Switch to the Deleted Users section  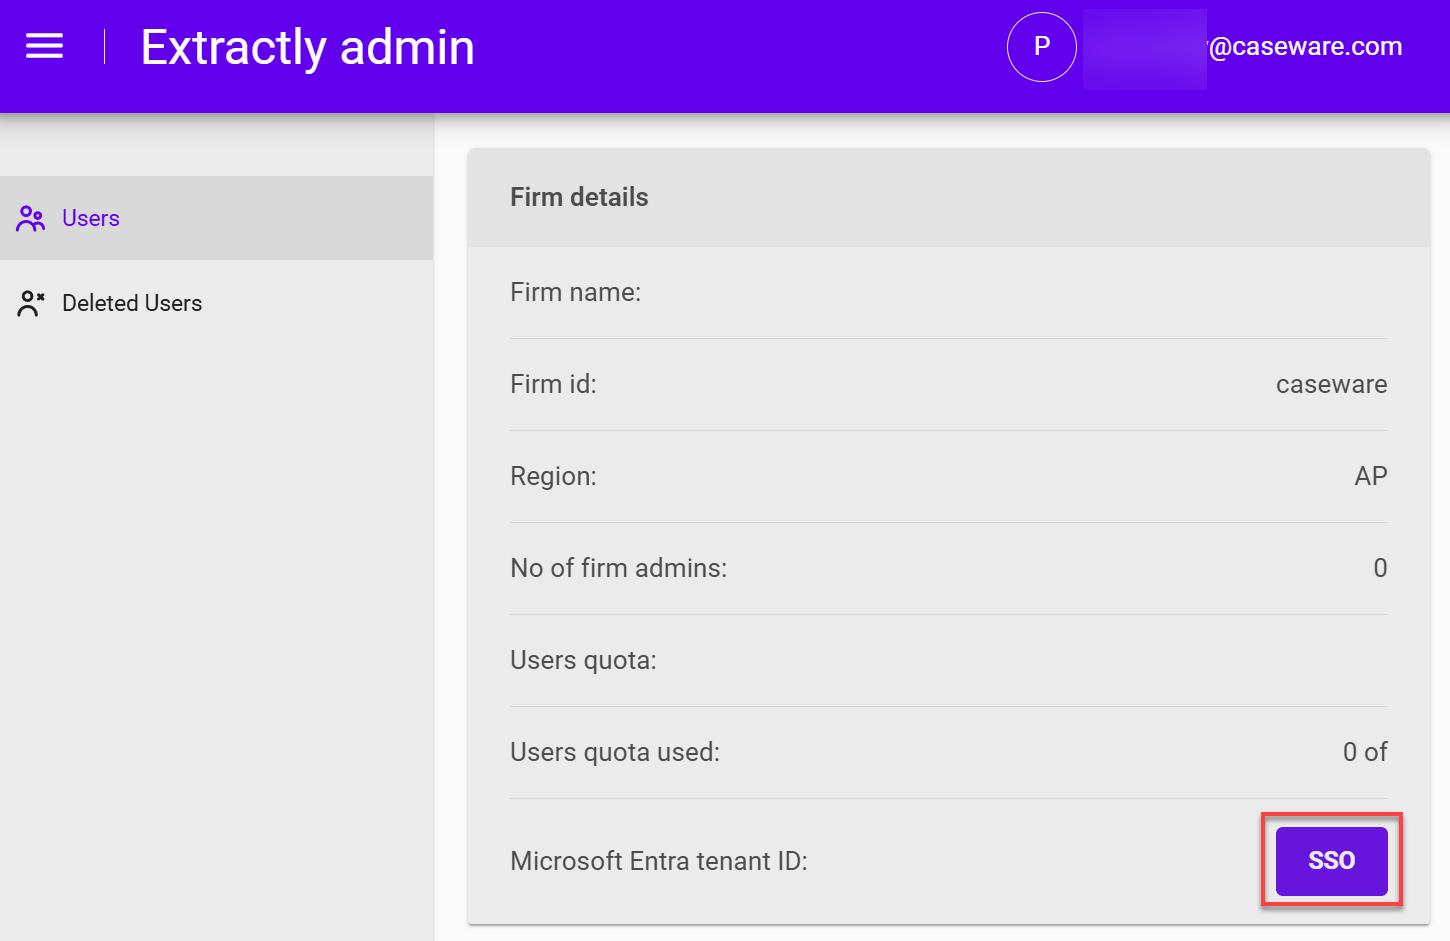(131, 302)
